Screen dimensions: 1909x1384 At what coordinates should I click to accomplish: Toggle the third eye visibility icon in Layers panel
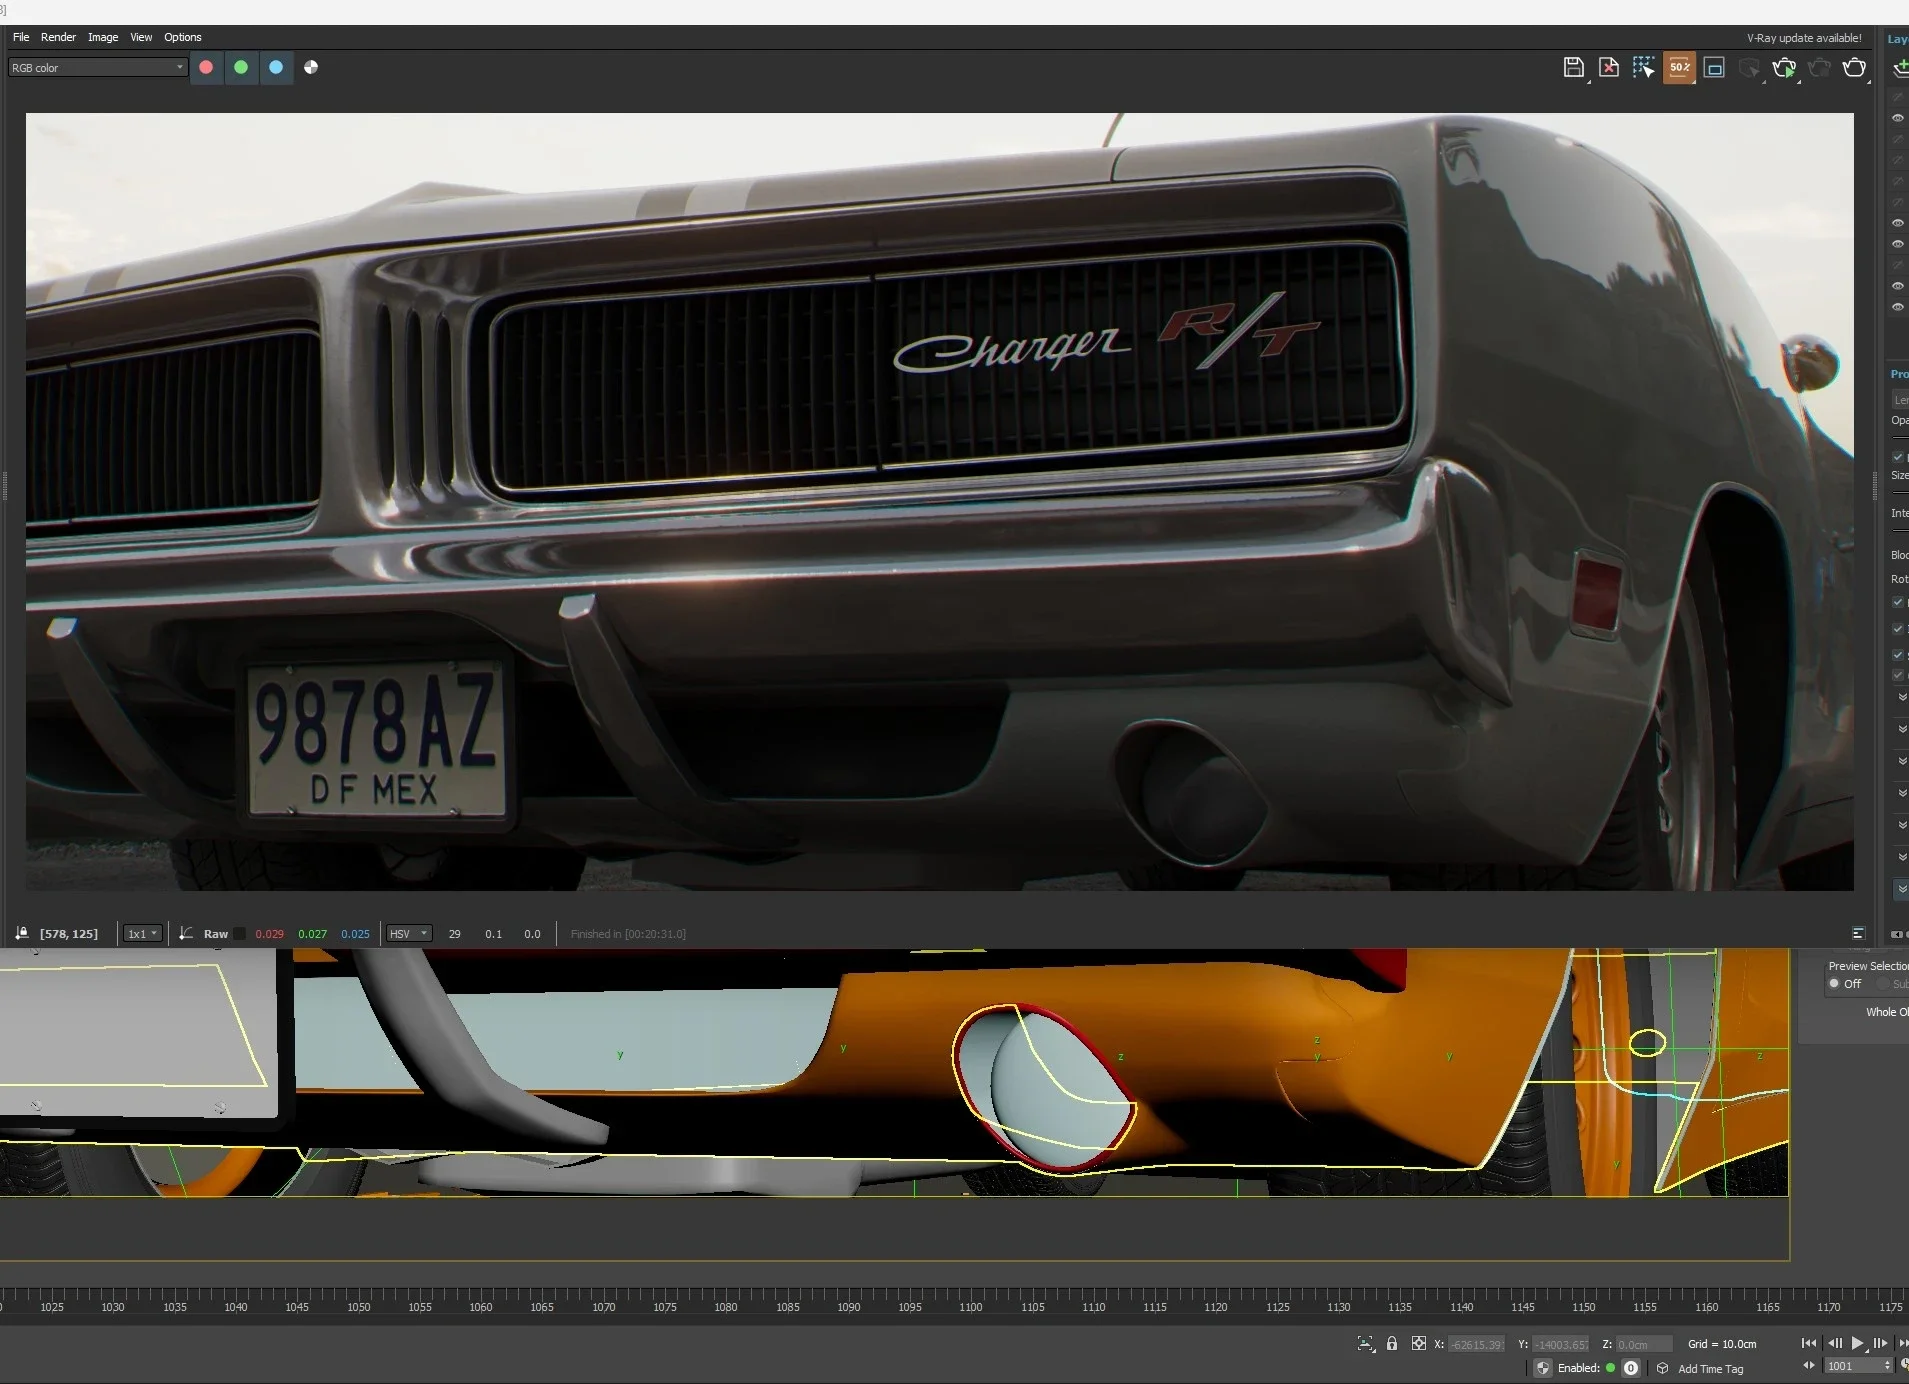pos(1898,244)
